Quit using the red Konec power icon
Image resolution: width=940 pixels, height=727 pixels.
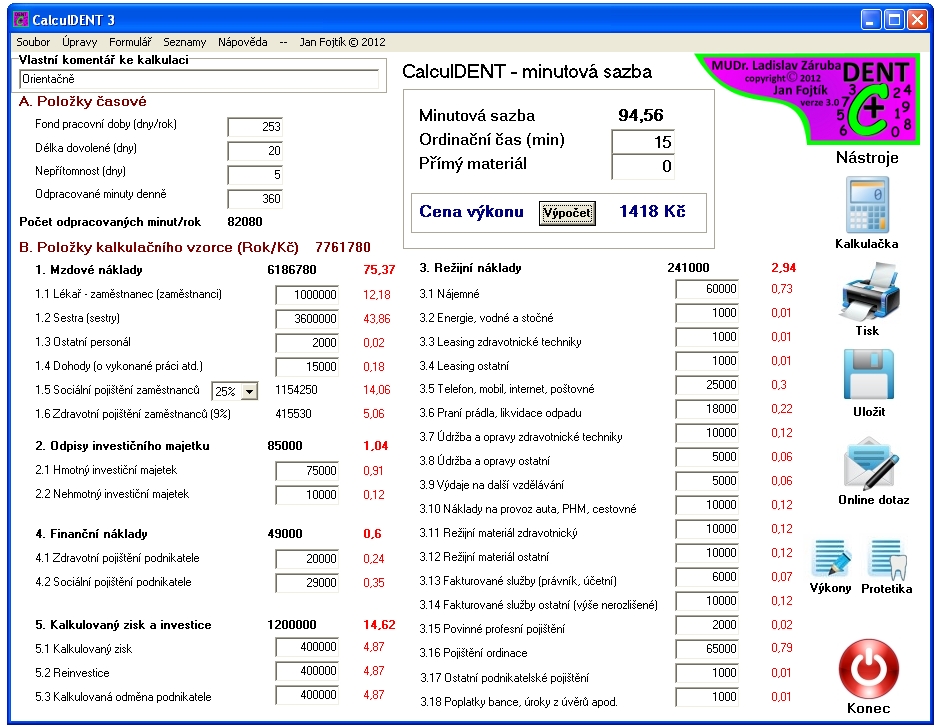(869, 668)
